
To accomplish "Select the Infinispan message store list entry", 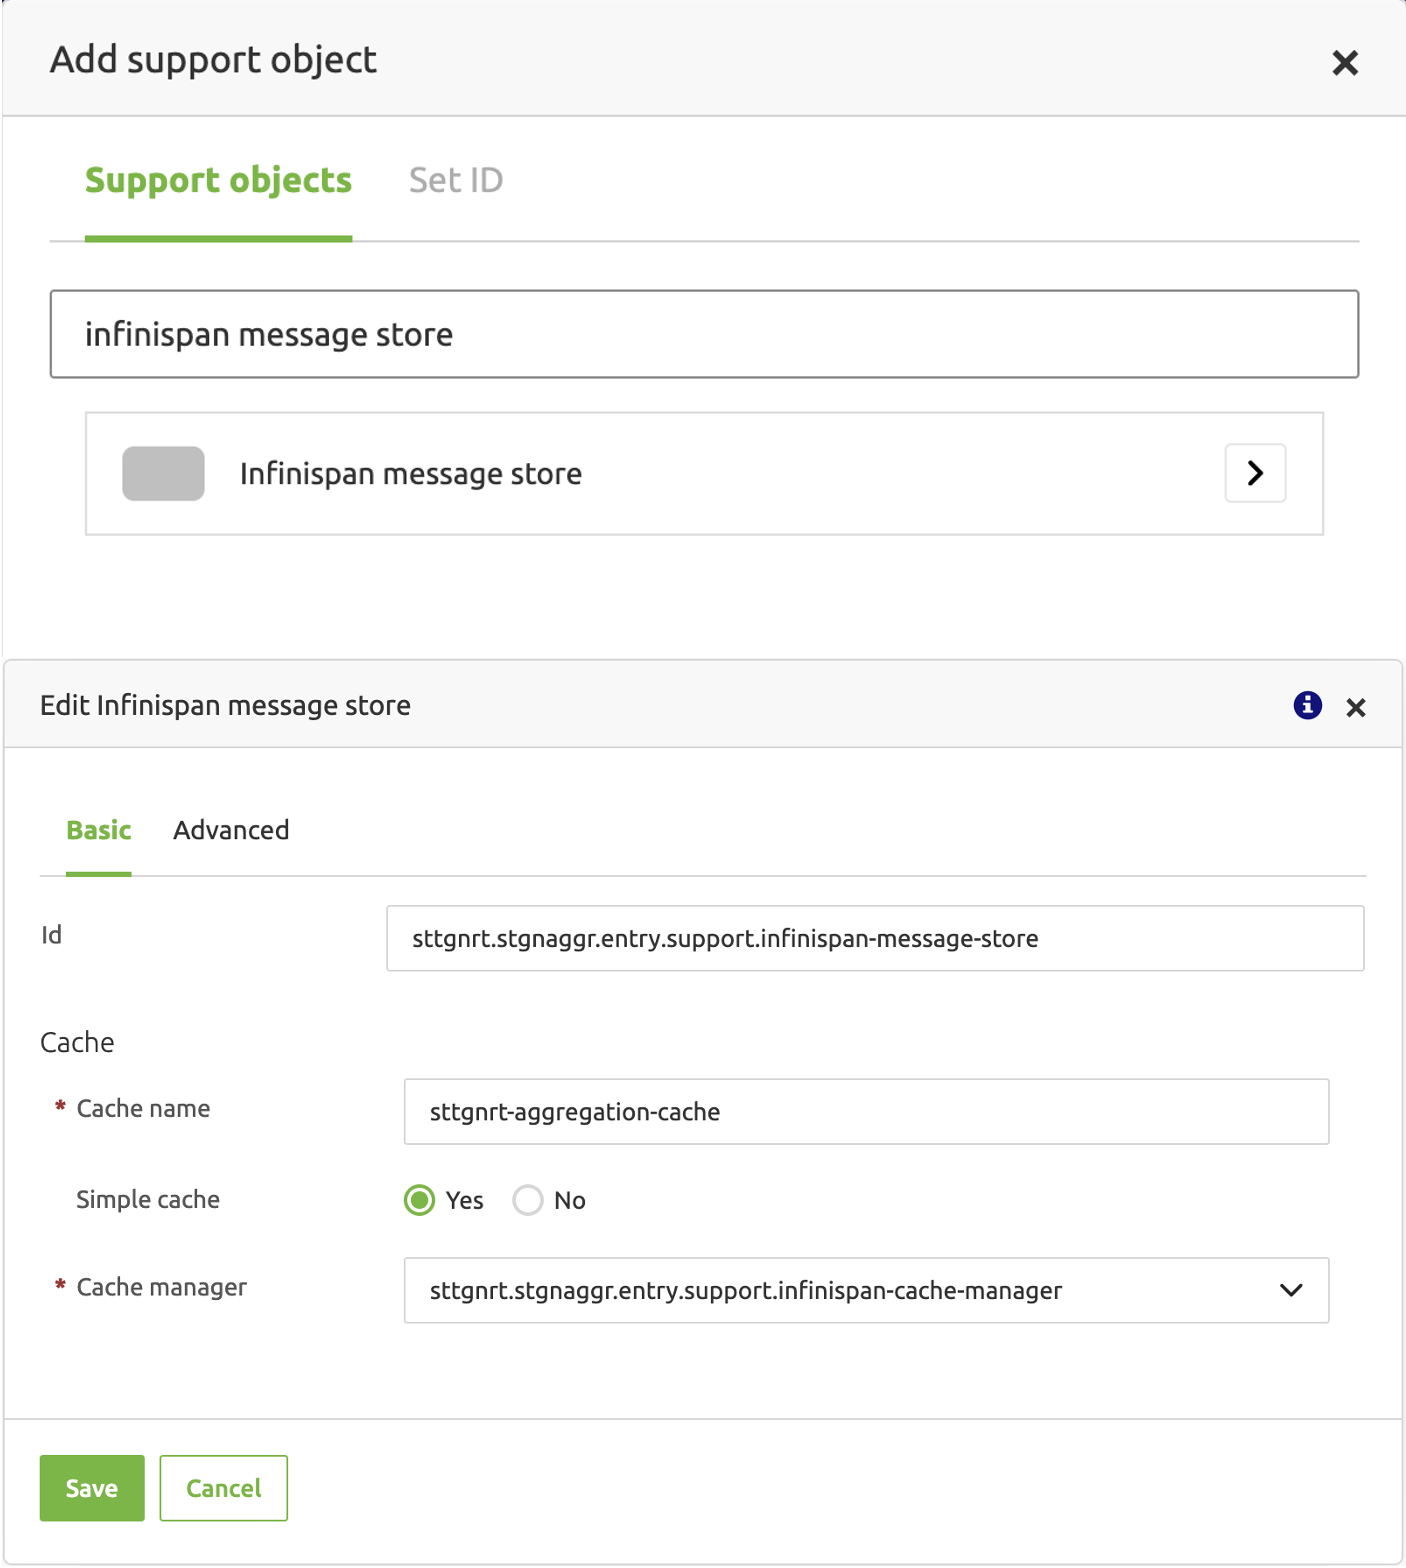I will pos(704,473).
